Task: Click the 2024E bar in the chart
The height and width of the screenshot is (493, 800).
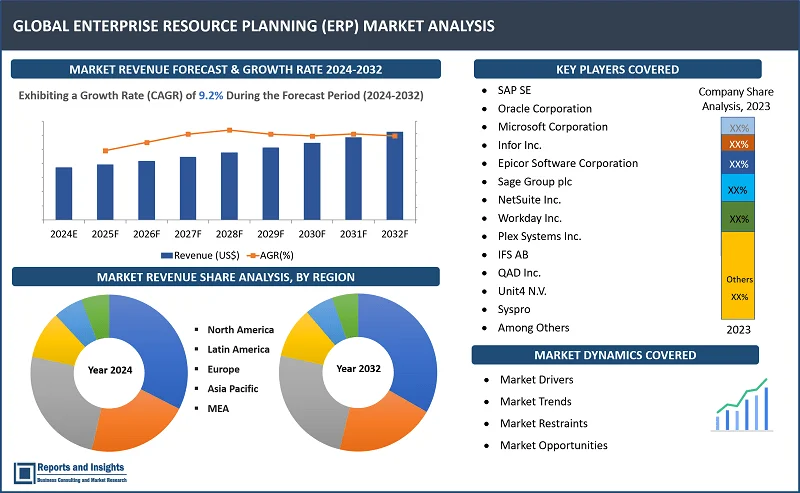Action: pyautogui.click(x=64, y=193)
